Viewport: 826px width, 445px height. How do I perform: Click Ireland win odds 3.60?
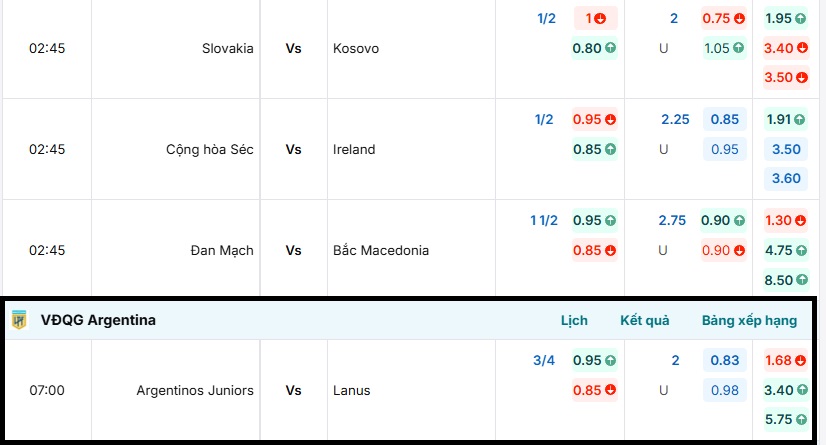[785, 178]
